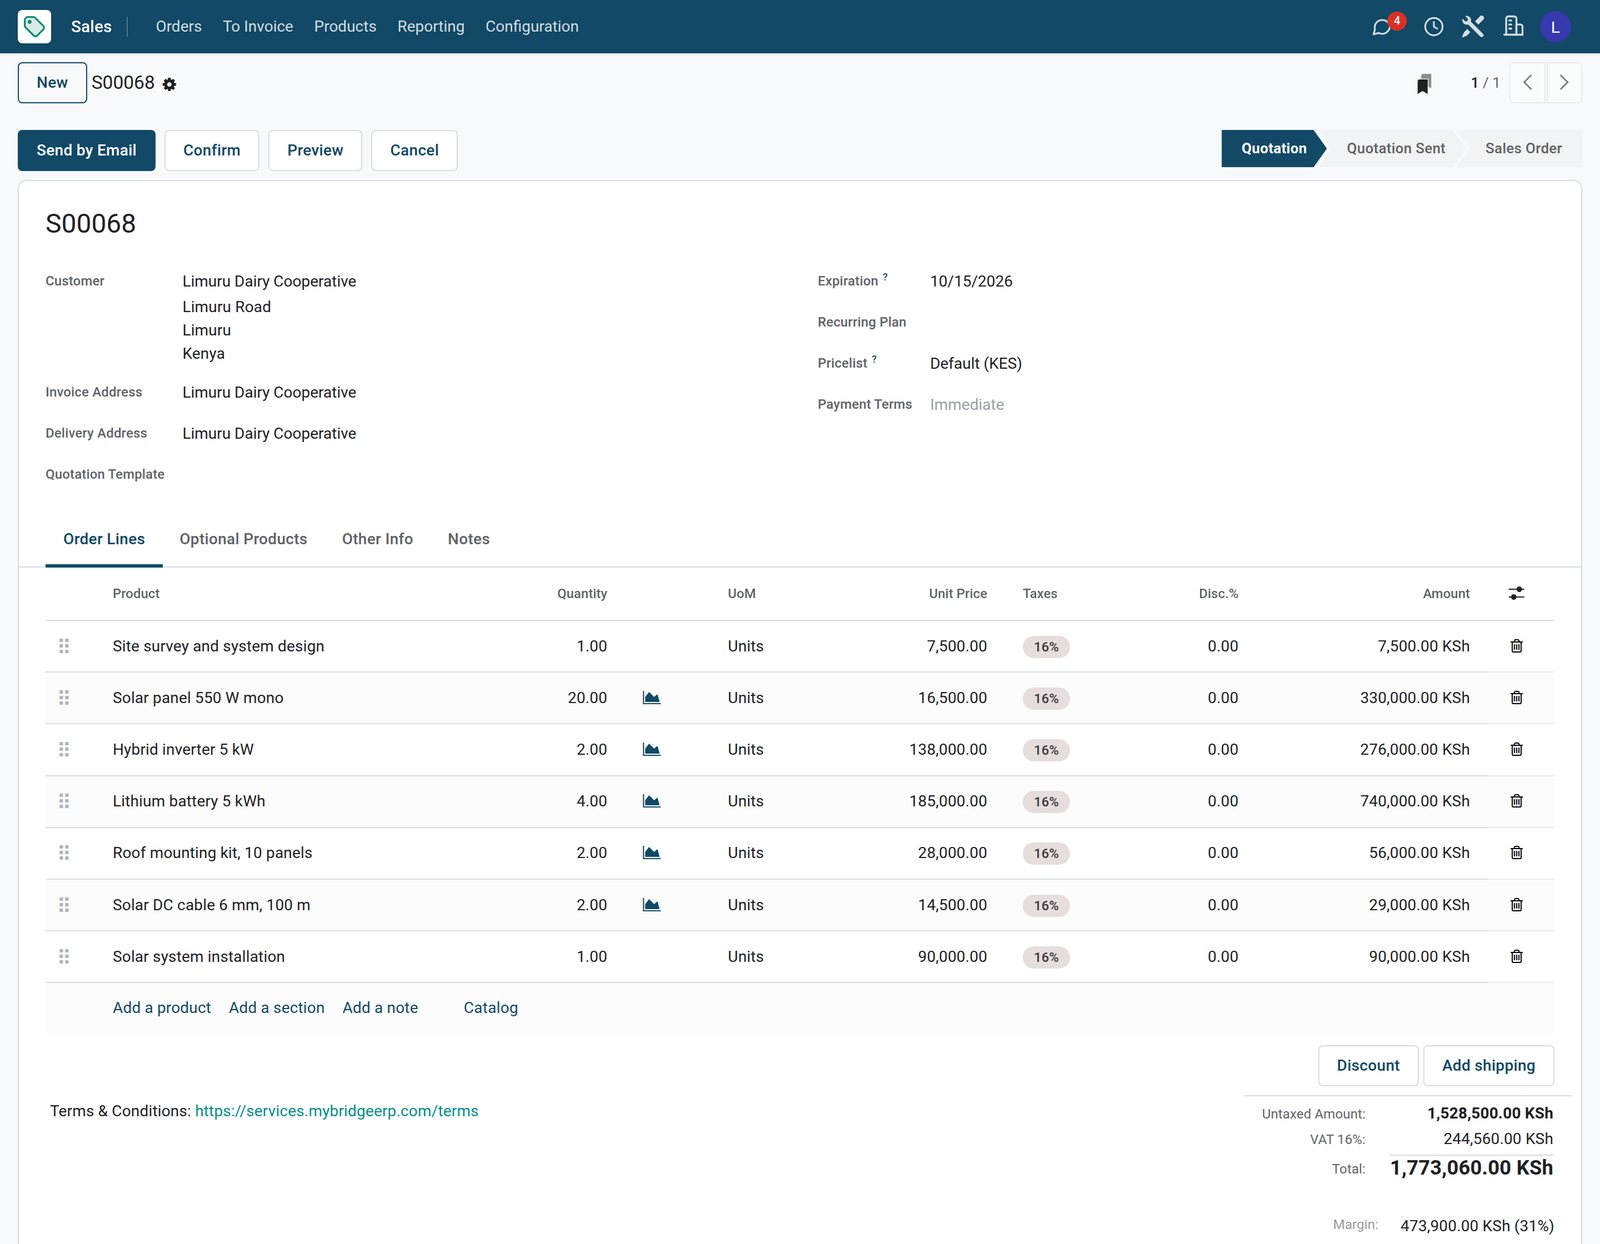Switch to the Optional Products tab
This screenshot has height=1244, width=1600.
pyautogui.click(x=243, y=539)
